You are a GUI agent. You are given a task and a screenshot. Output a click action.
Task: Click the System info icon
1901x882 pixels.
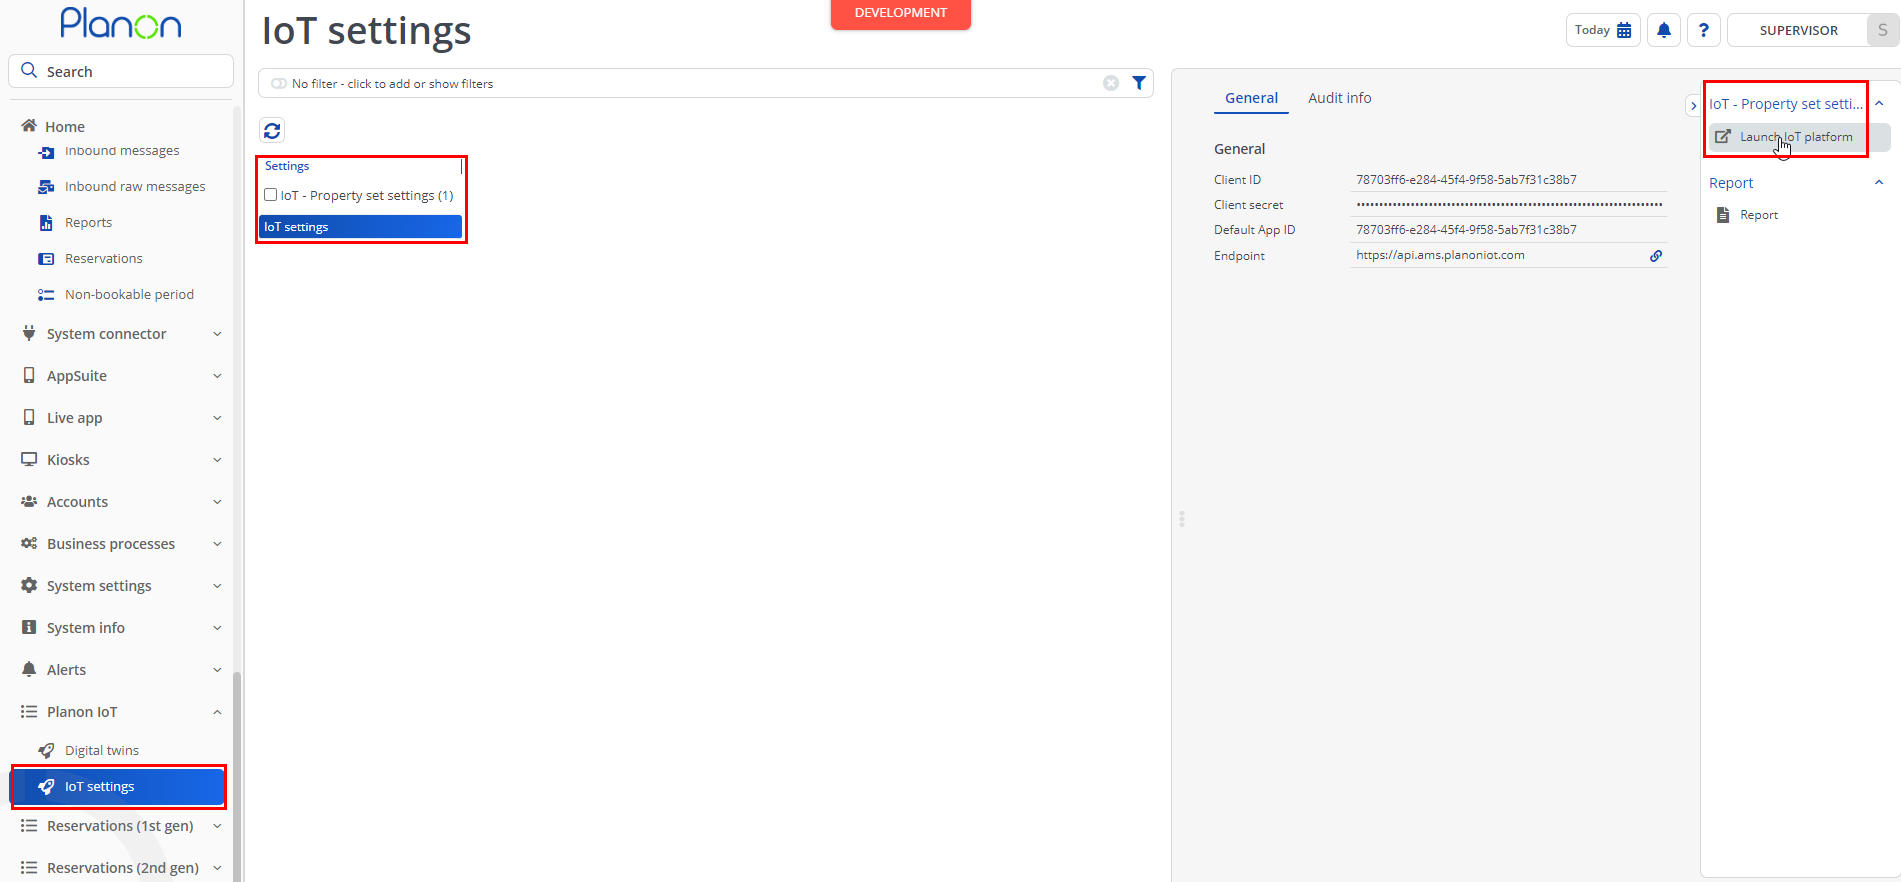(29, 627)
